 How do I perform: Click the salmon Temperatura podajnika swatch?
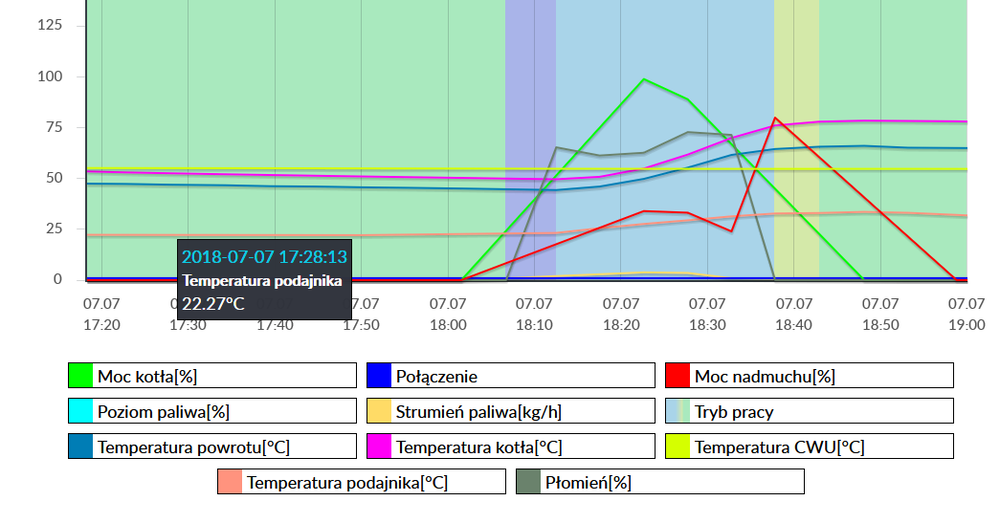(x=230, y=482)
